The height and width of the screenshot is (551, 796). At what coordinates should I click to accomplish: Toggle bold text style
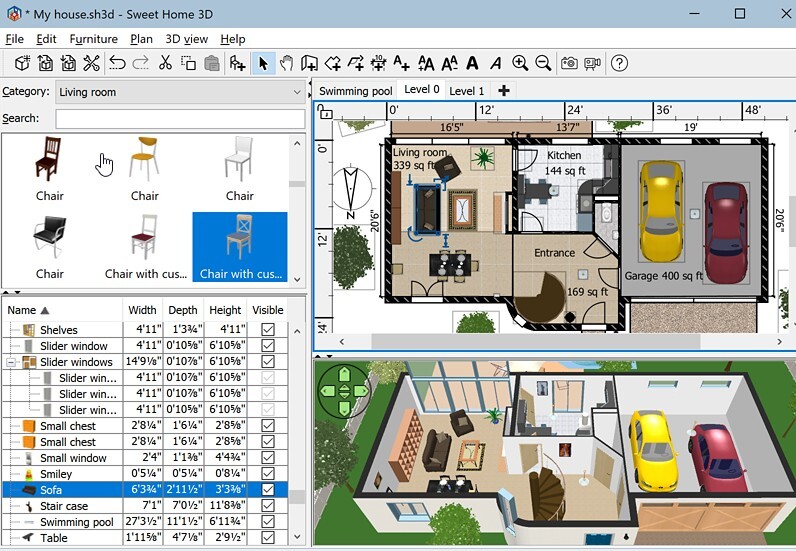(x=473, y=63)
